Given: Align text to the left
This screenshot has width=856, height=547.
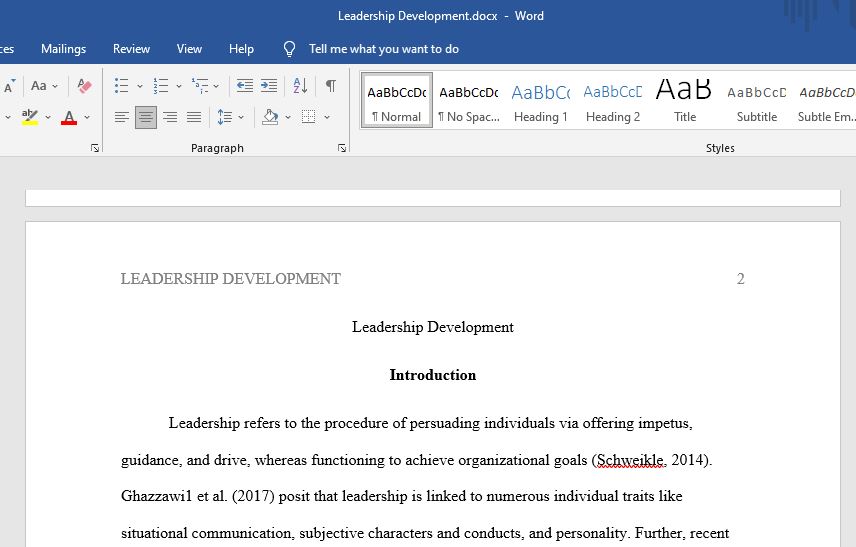Looking at the screenshot, I should [122, 117].
